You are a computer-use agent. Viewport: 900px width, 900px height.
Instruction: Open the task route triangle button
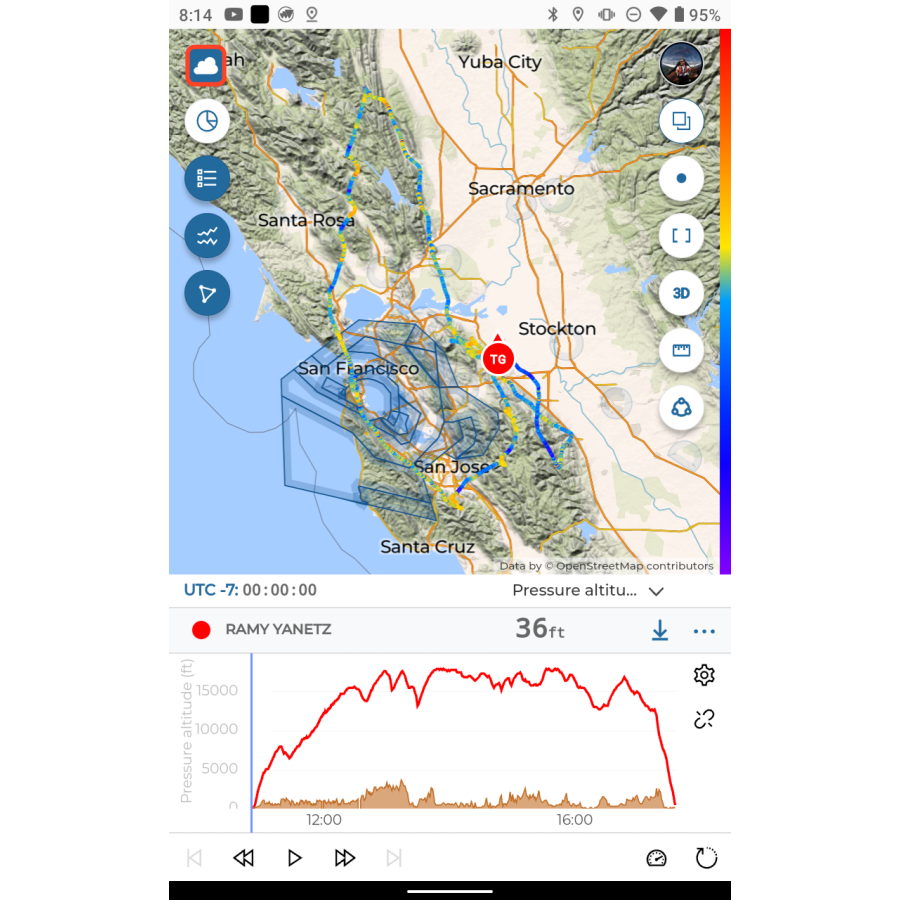[207, 293]
